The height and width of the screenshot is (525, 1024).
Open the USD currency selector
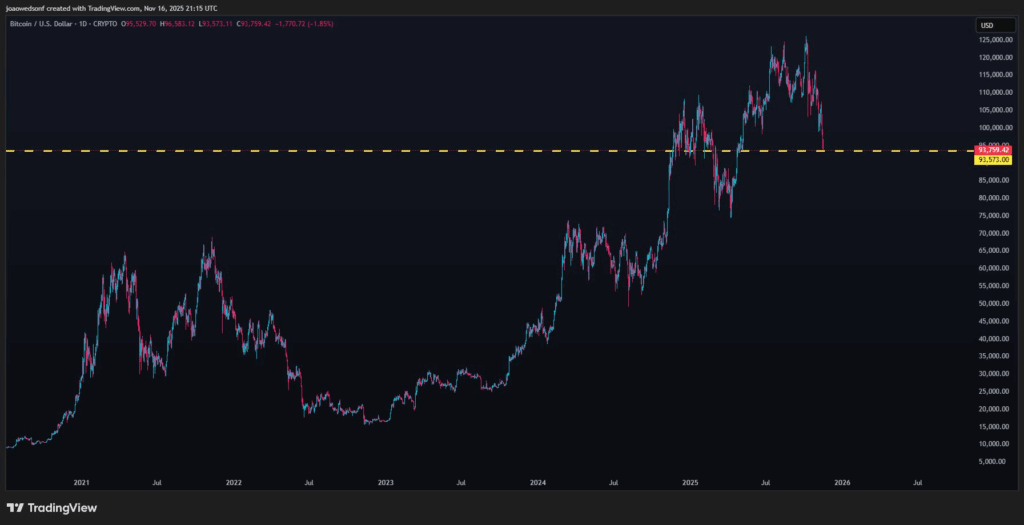[986, 25]
